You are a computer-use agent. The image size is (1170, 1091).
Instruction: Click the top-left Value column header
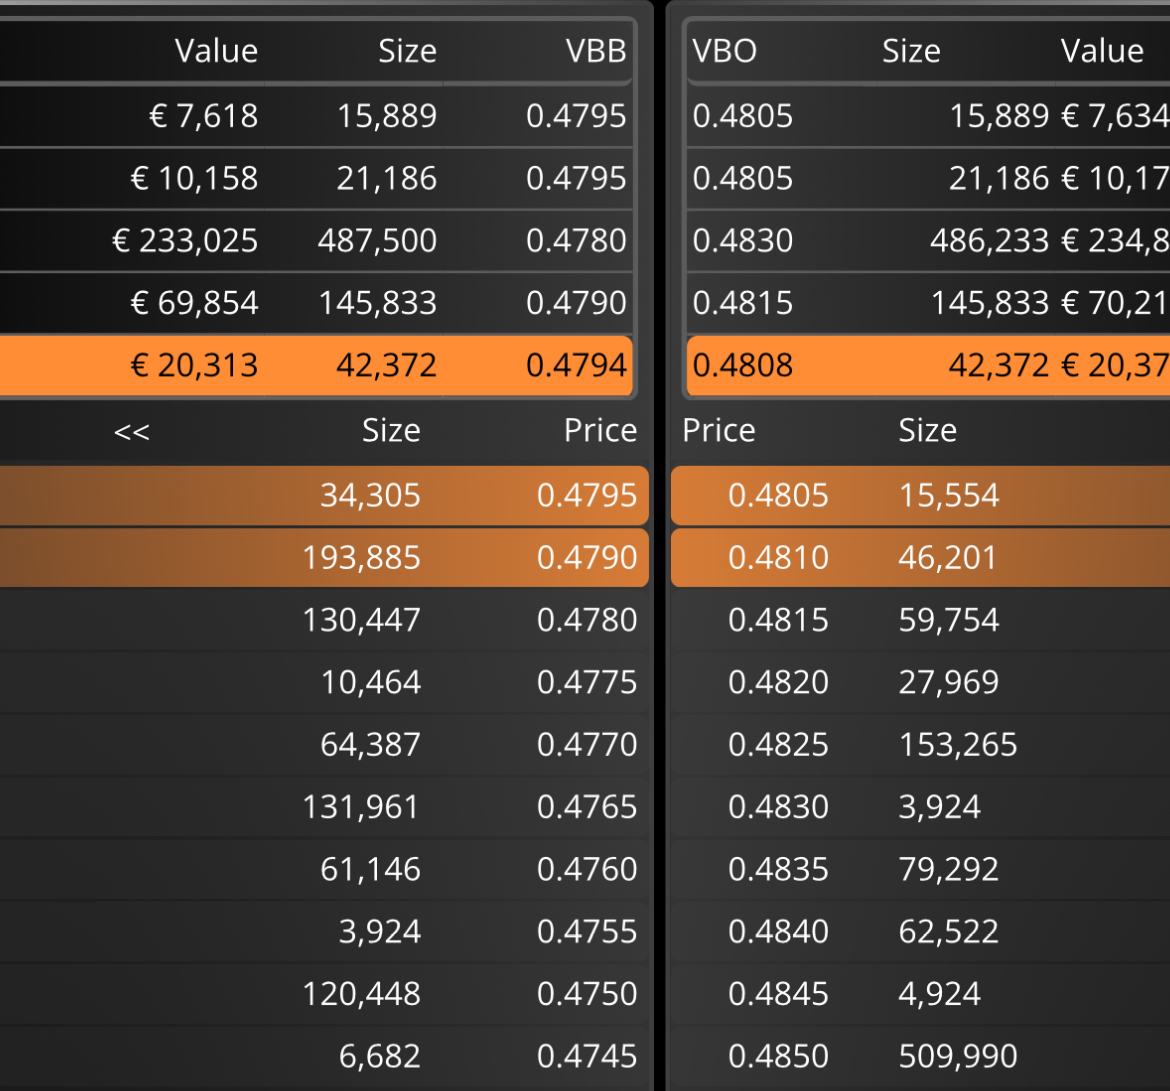coord(216,51)
